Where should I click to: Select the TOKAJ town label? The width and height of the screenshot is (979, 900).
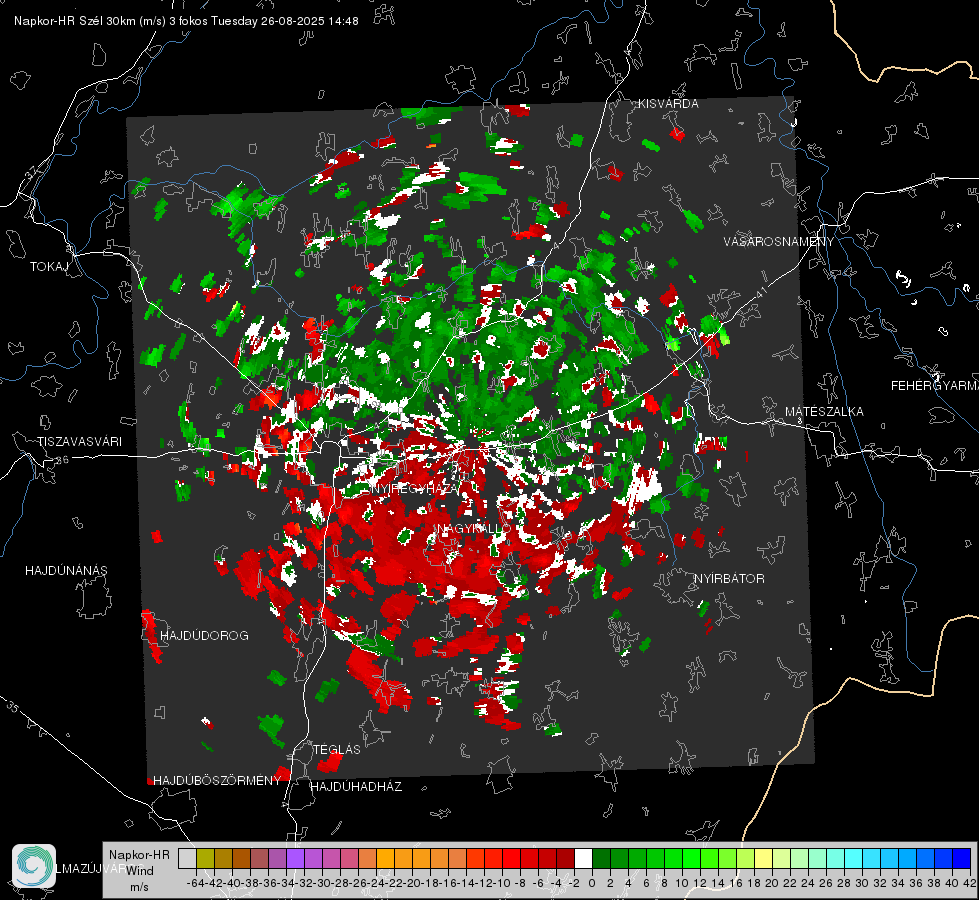coord(49,267)
